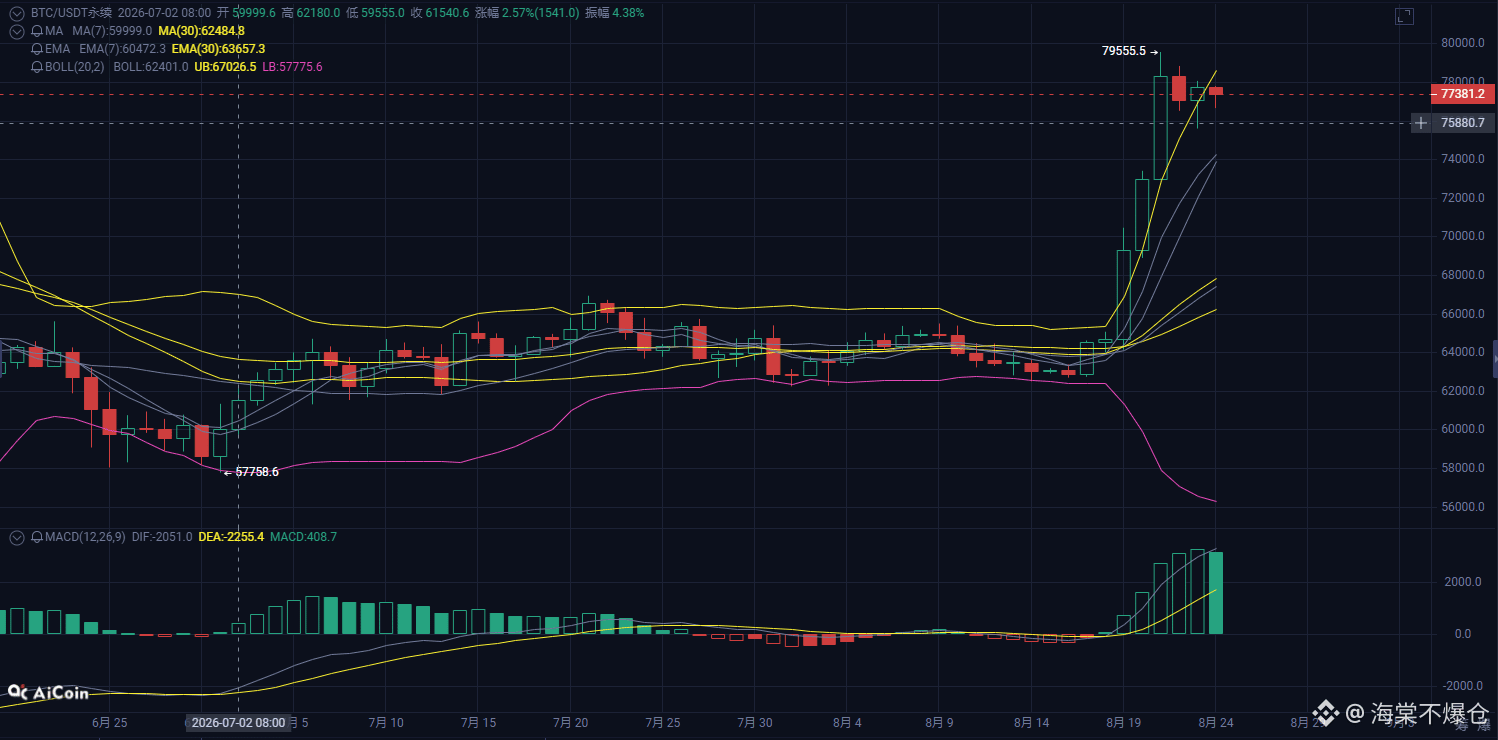
Task: Set alert bell for BOLL indicator
Action: (x=37, y=67)
